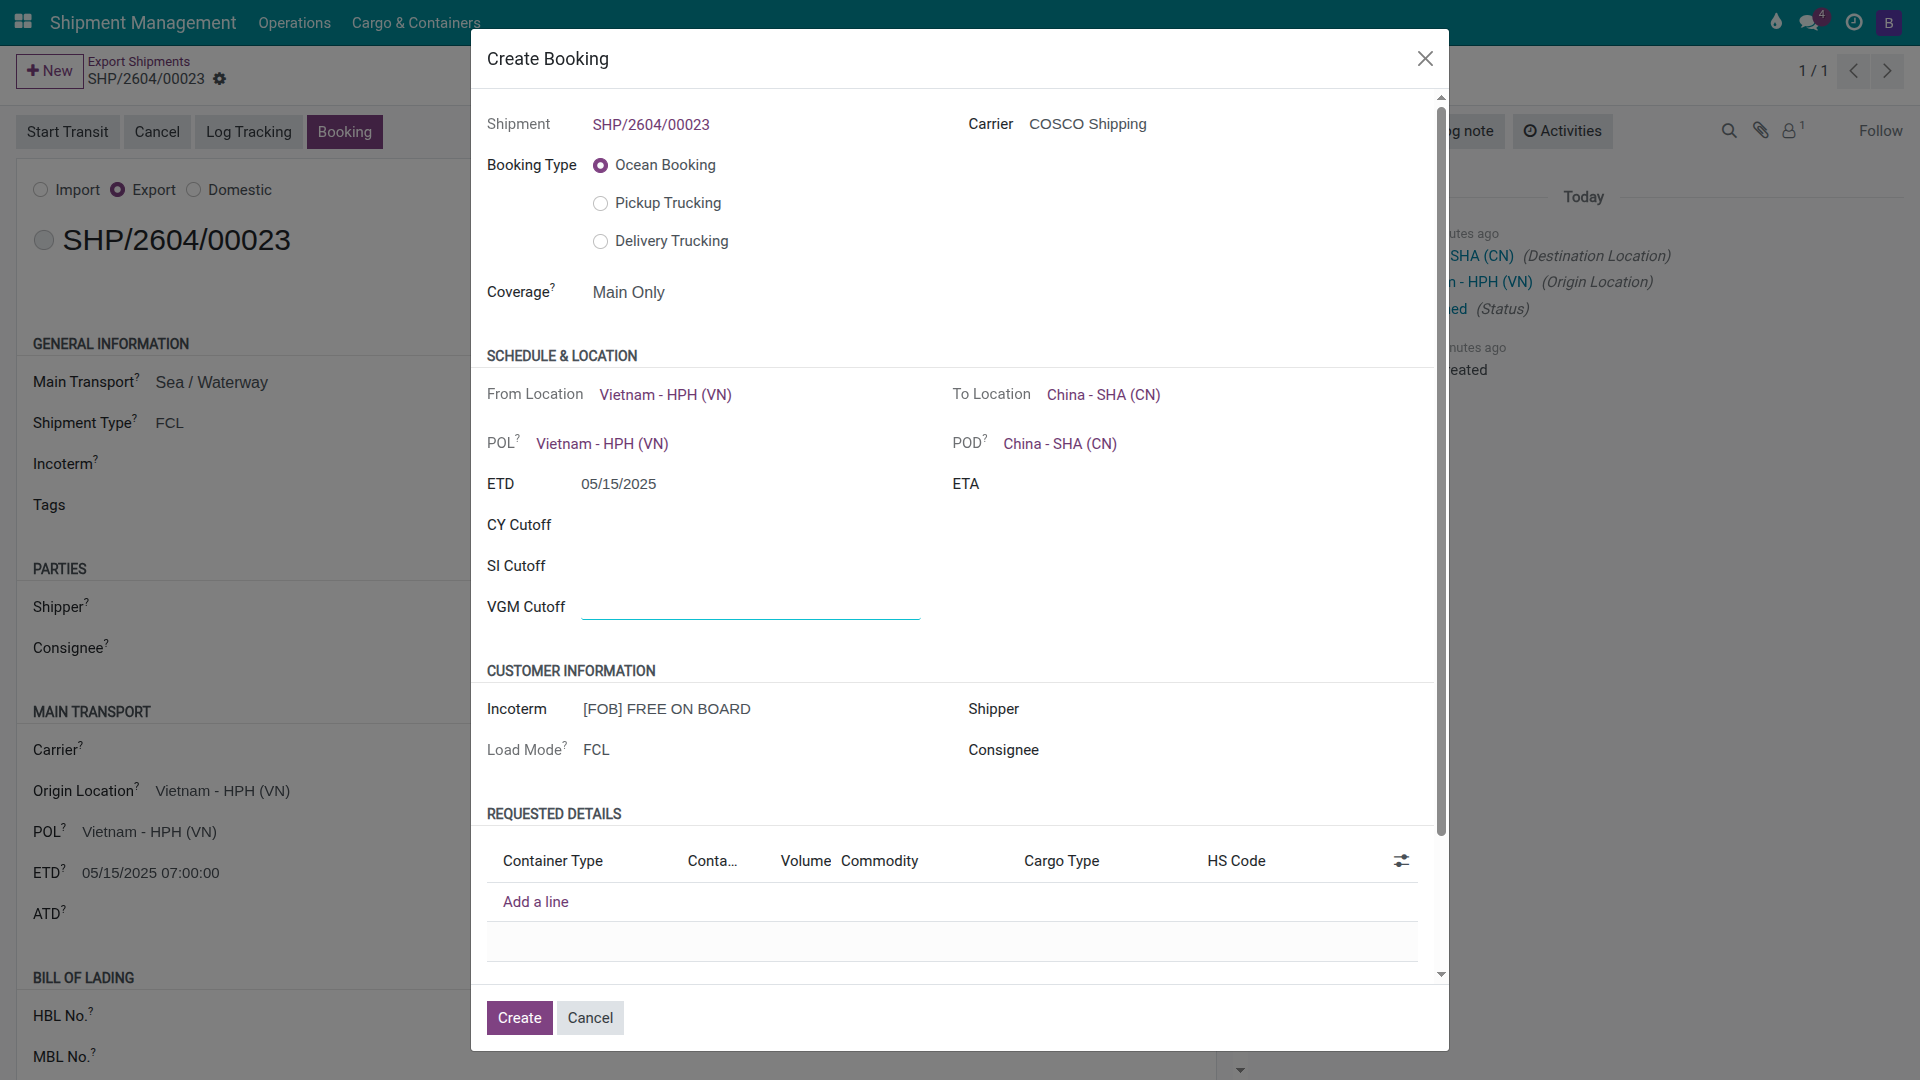Sort by Container Type column header
Image resolution: width=1920 pixels, height=1080 pixels.
pyautogui.click(x=553, y=861)
